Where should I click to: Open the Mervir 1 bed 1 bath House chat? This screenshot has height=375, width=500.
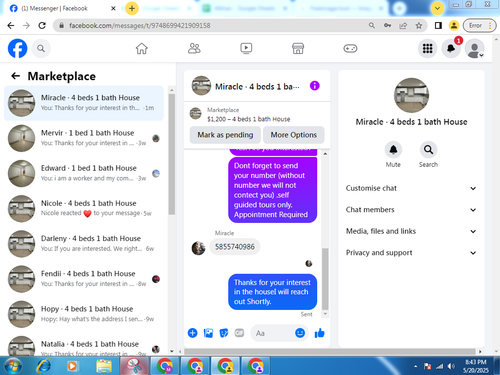(x=84, y=138)
